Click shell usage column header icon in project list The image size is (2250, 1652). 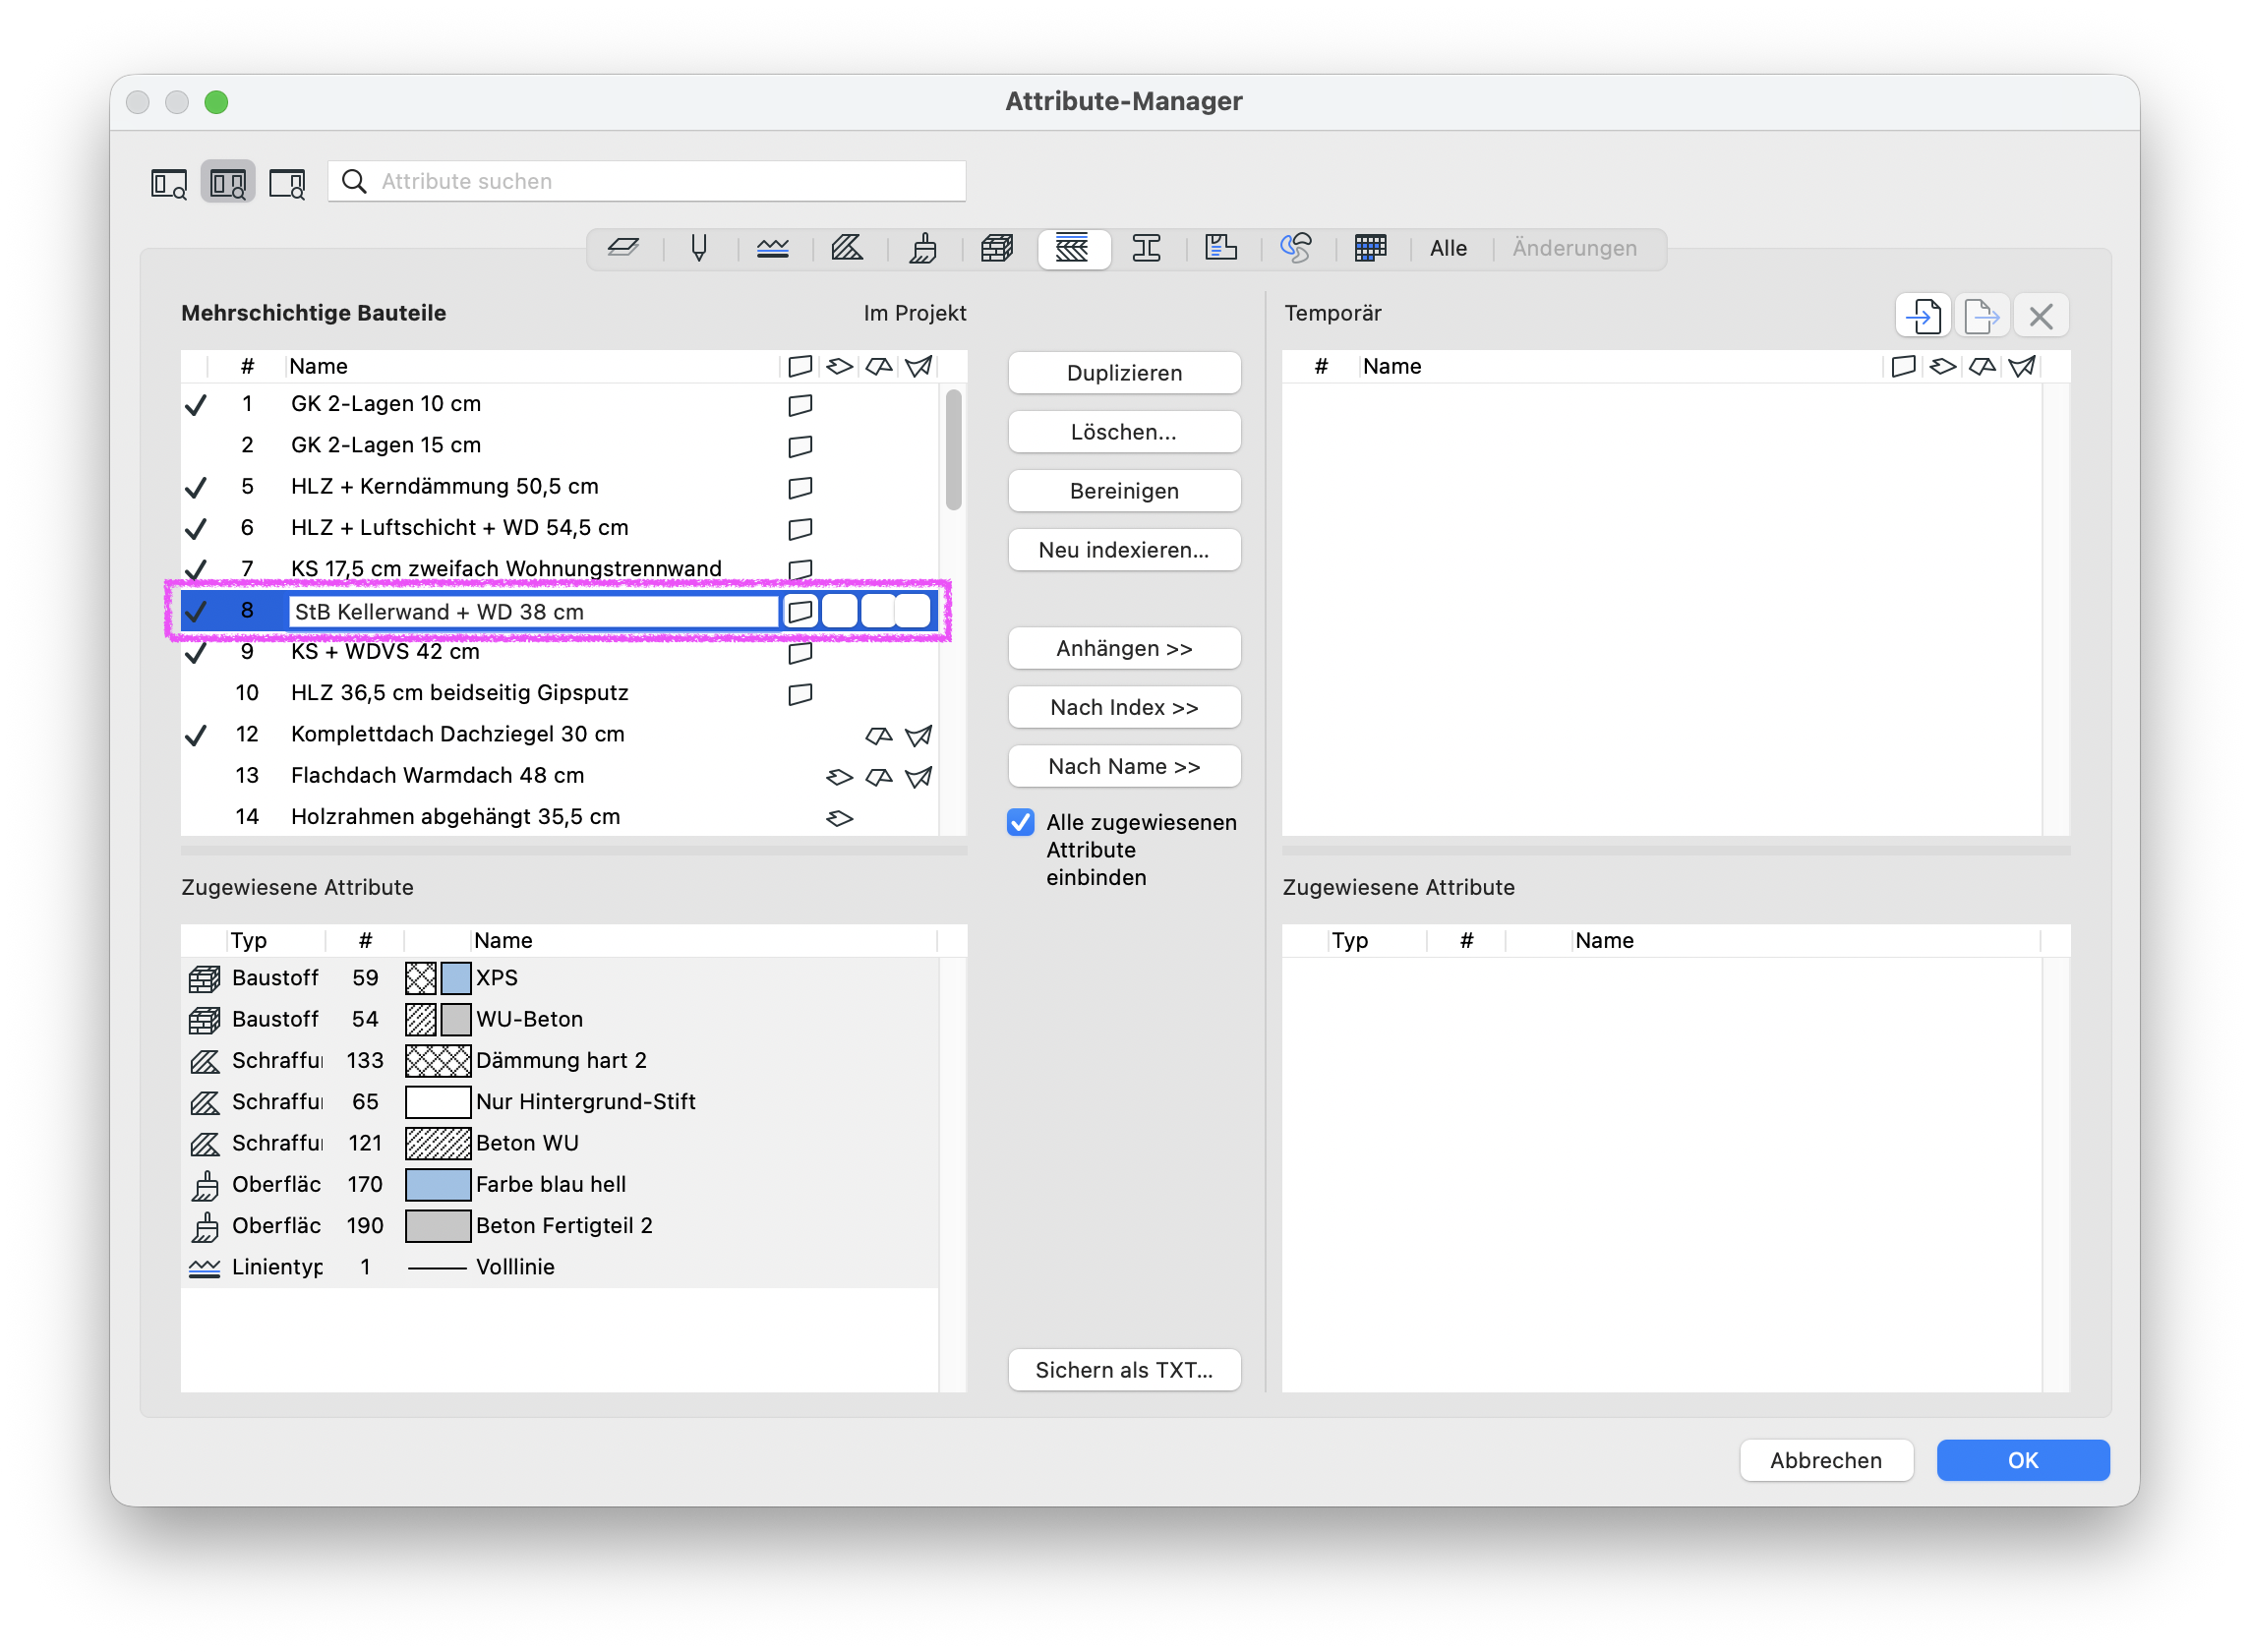point(918,366)
